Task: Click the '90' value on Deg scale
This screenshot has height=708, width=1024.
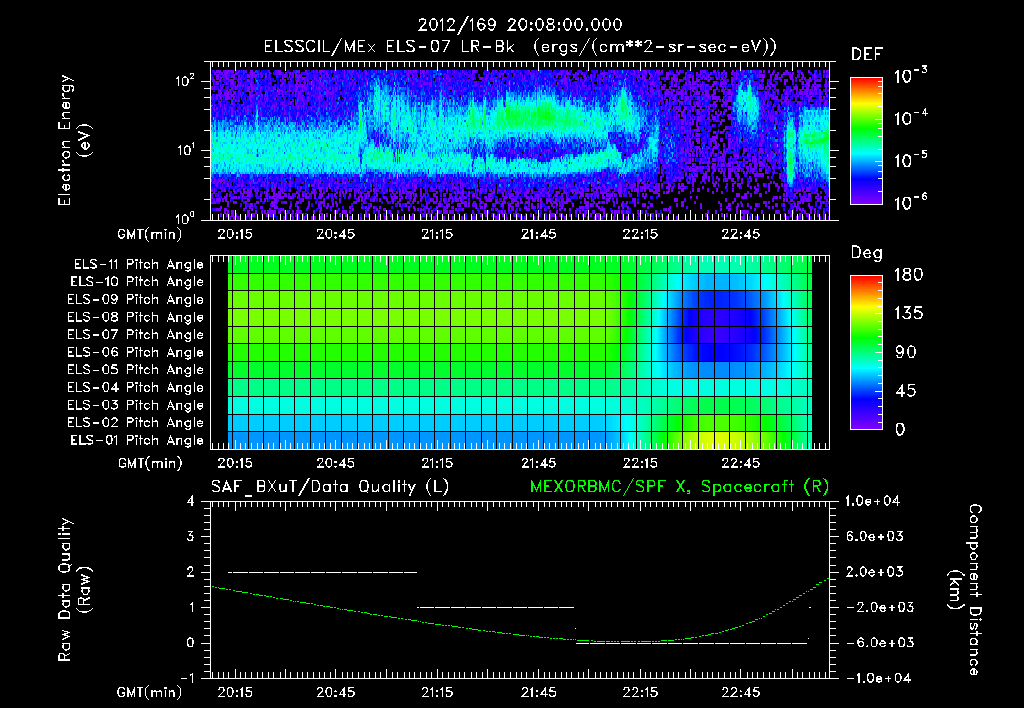Action: [x=906, y=352]
